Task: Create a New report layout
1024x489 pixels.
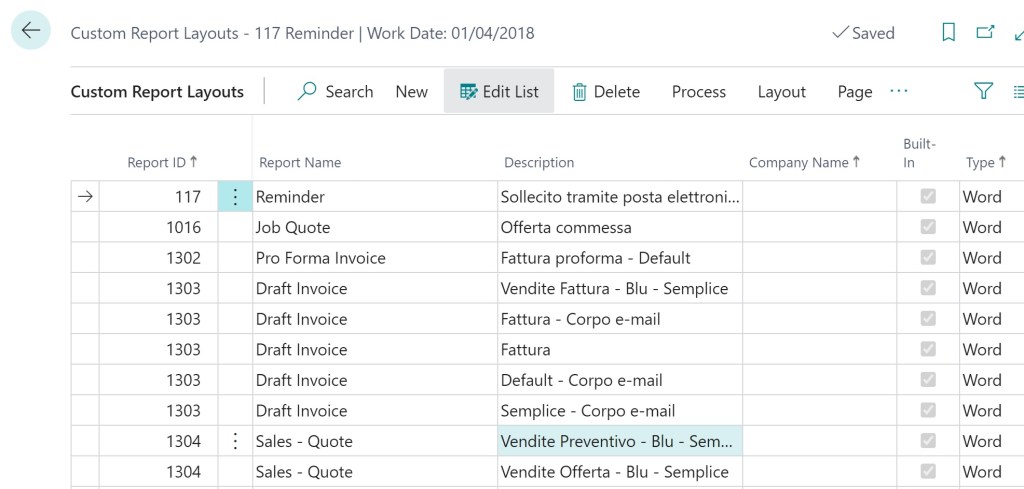Action: tap(411, 92)
